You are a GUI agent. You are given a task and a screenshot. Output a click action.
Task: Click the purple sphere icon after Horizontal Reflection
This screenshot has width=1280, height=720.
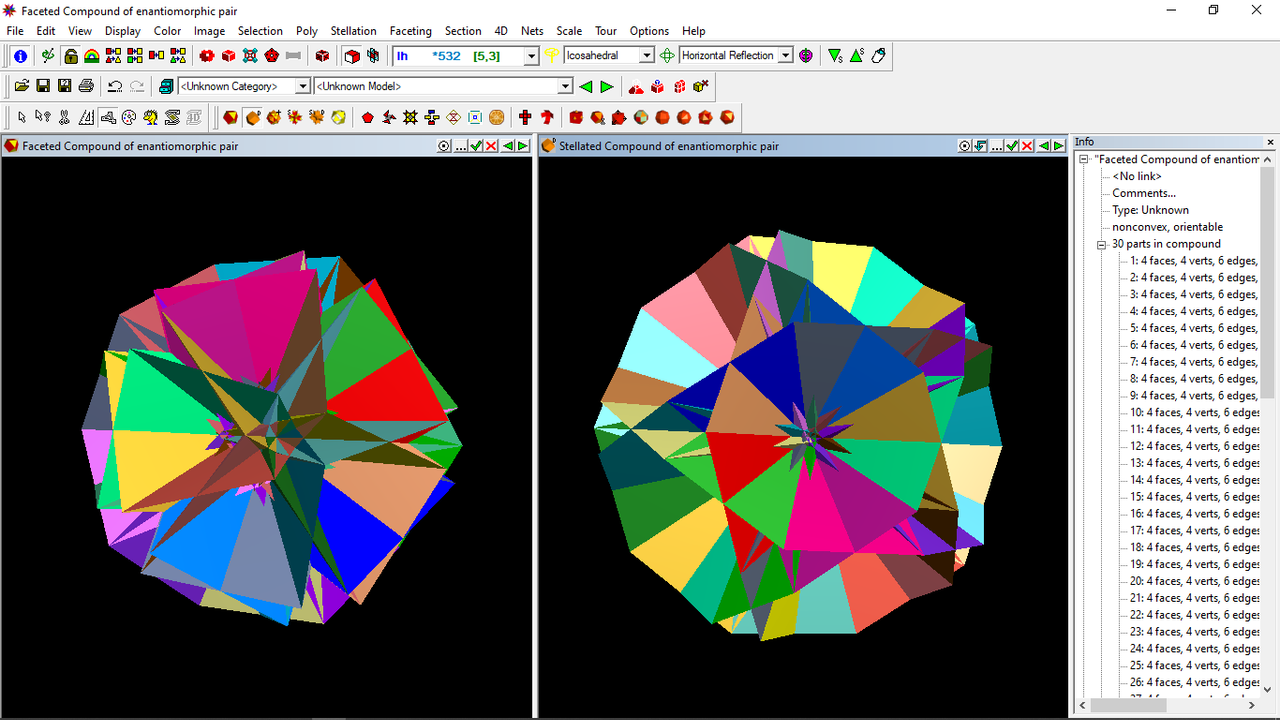pos(806,56)
